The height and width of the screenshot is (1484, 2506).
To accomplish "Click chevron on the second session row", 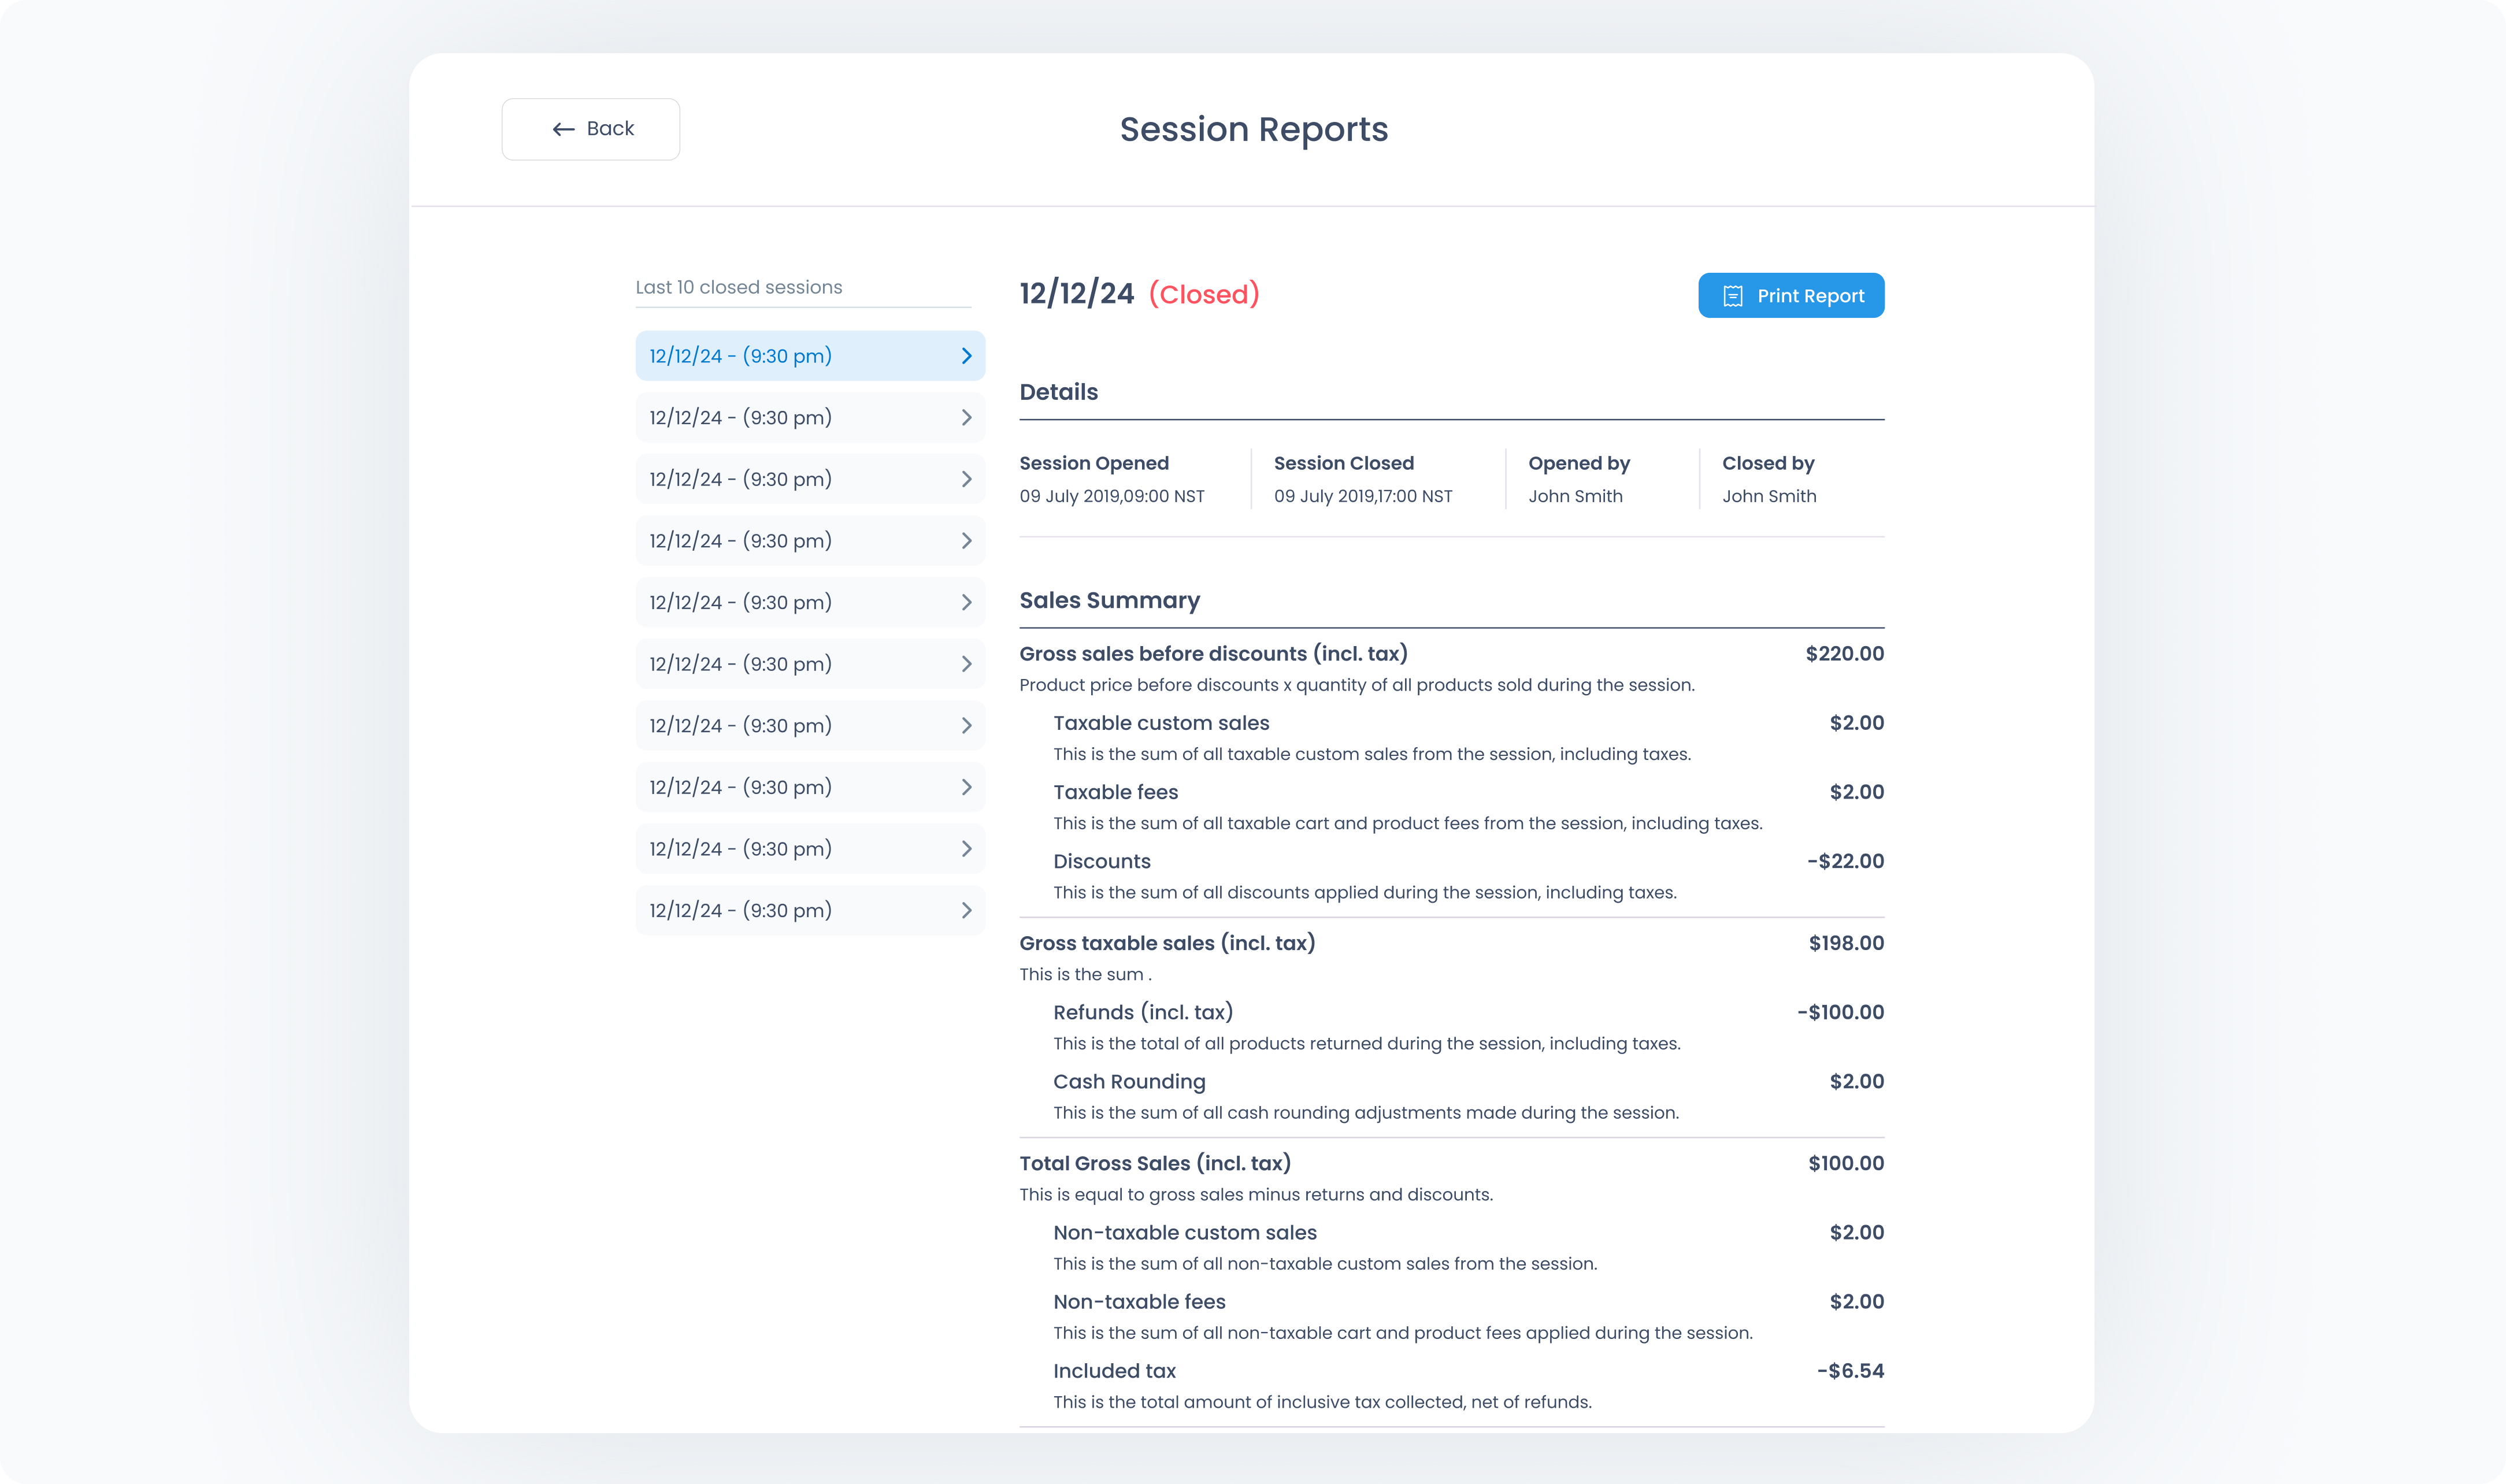I will coord(966,418).
